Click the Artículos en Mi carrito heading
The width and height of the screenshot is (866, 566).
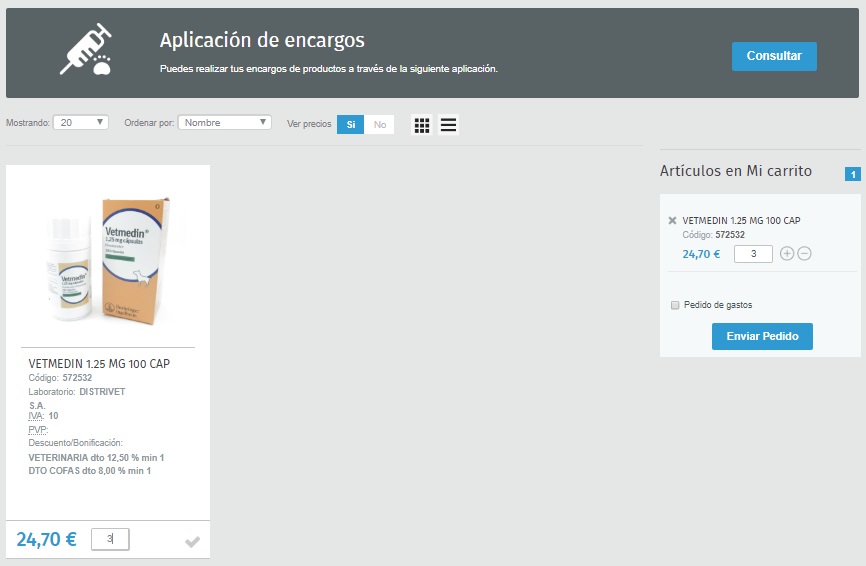tap(736, 171)
